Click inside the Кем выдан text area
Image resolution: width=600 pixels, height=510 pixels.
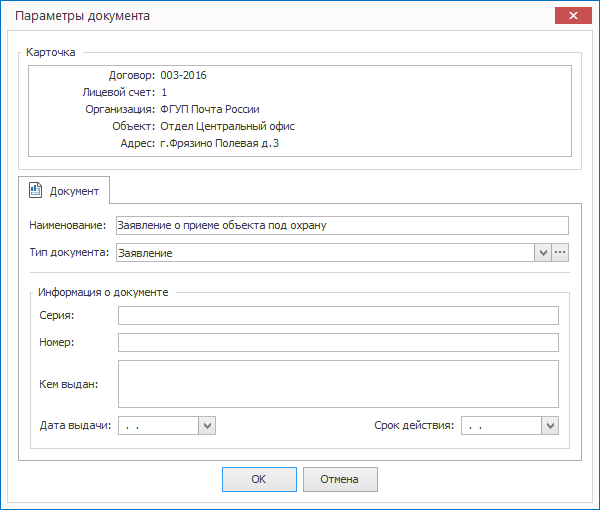tap(338, 384)
